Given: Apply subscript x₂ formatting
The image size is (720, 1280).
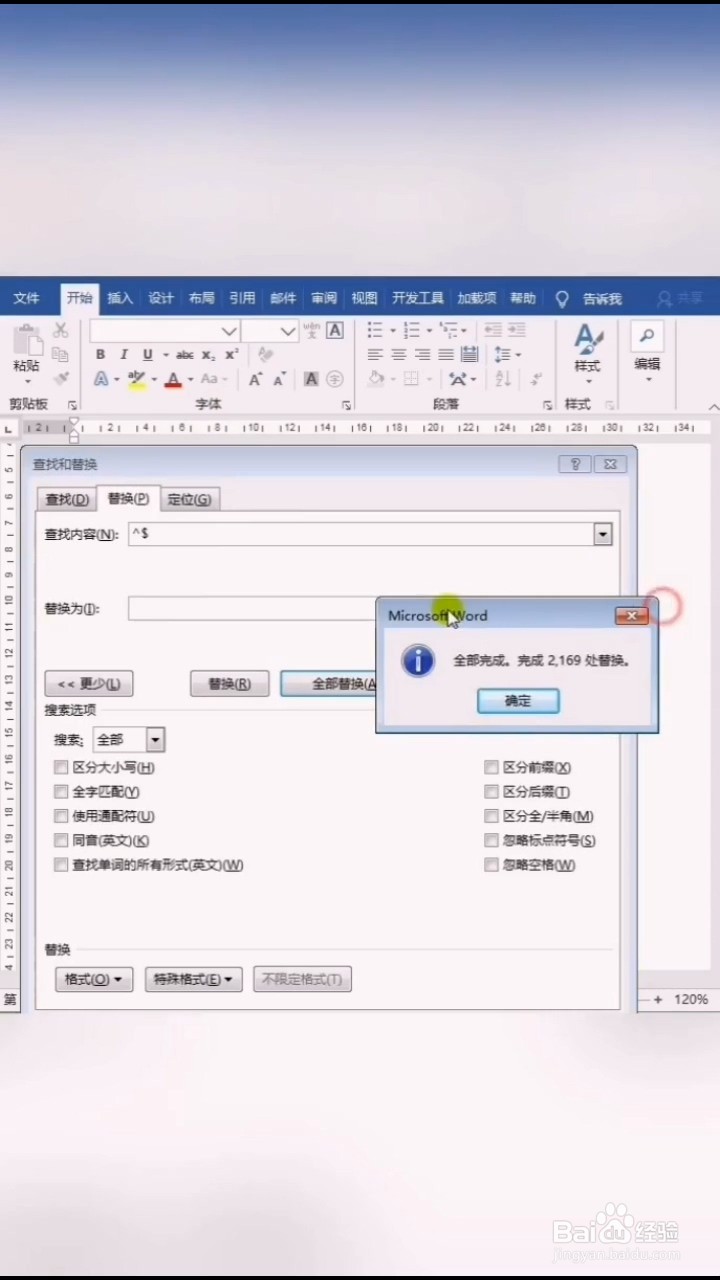Looking at the screenshot, I should click(x=208, y=355).
